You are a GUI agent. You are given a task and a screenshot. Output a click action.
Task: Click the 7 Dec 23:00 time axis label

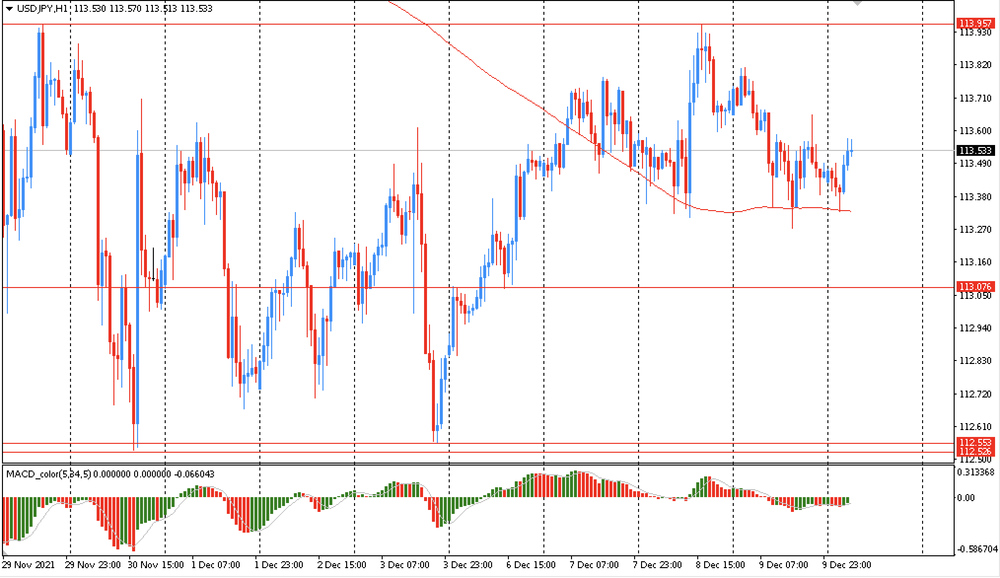(657, 565)
